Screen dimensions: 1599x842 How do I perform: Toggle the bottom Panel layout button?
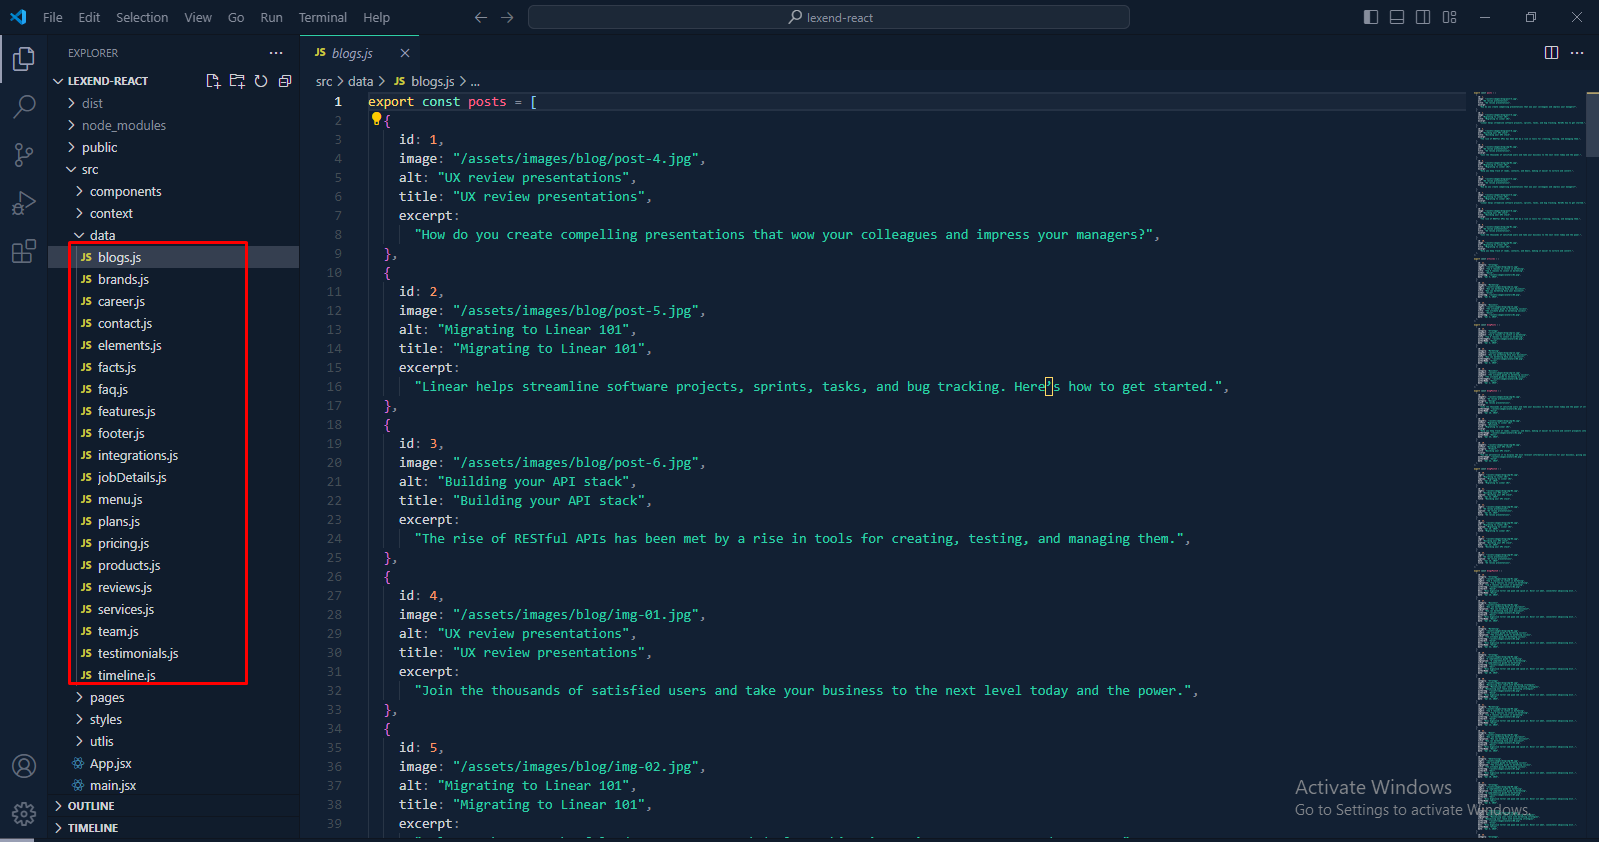(x=1397, y=17)
